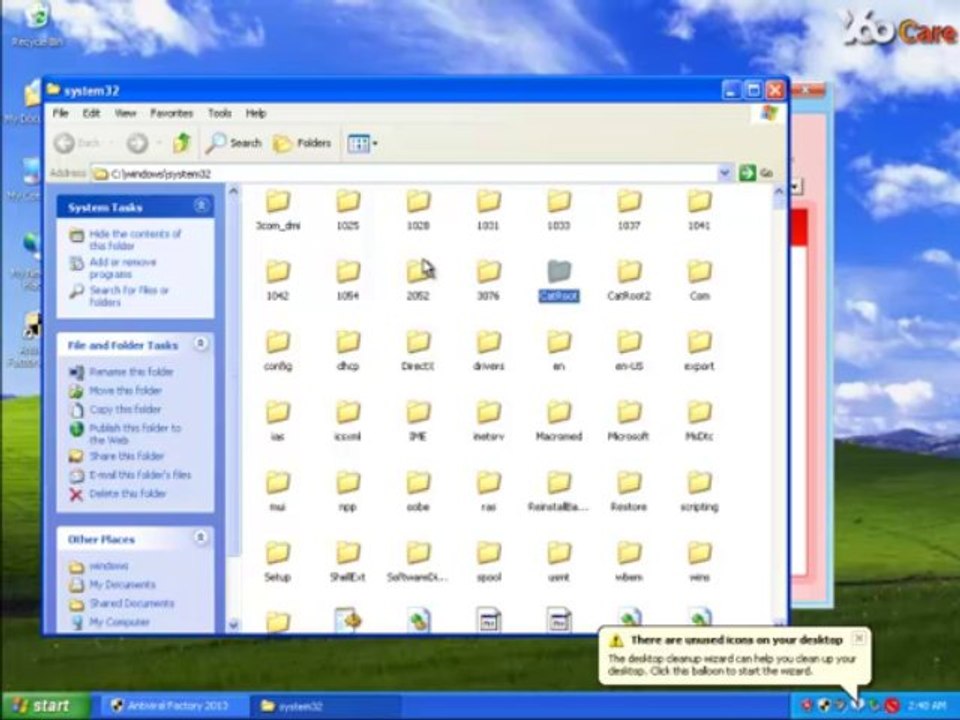The image size is (960, 720).
Task: Open the Favorites menu
Action: click(171, 113)
